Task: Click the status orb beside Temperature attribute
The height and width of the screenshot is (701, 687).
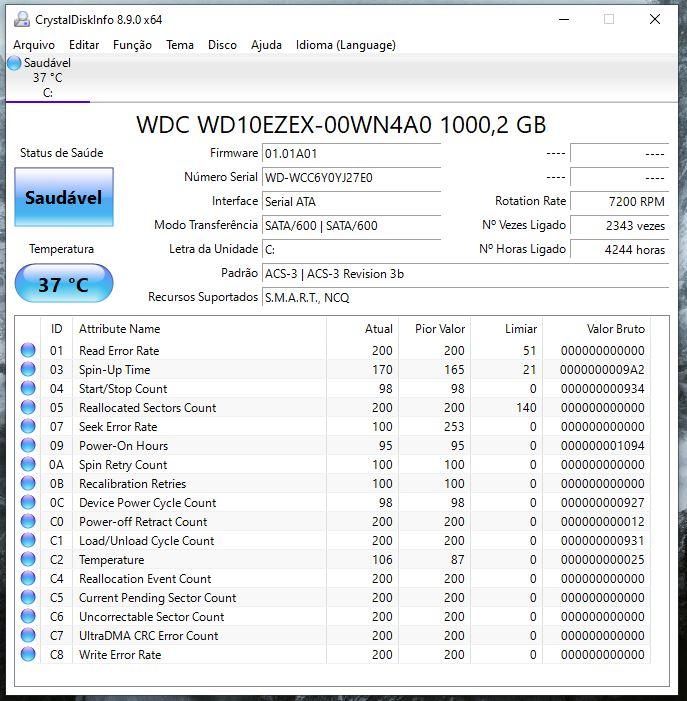Action: 28,559
